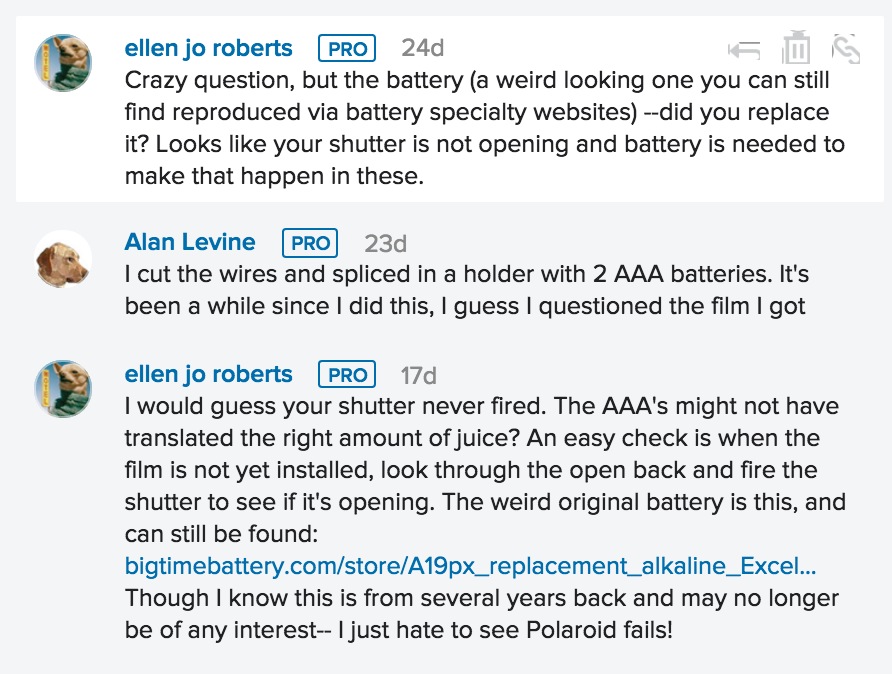The width and height of the screenshot is (892, 674).
Task: Click ellen jo roberts' avatar on 17d comment
Action: point(64,389)
